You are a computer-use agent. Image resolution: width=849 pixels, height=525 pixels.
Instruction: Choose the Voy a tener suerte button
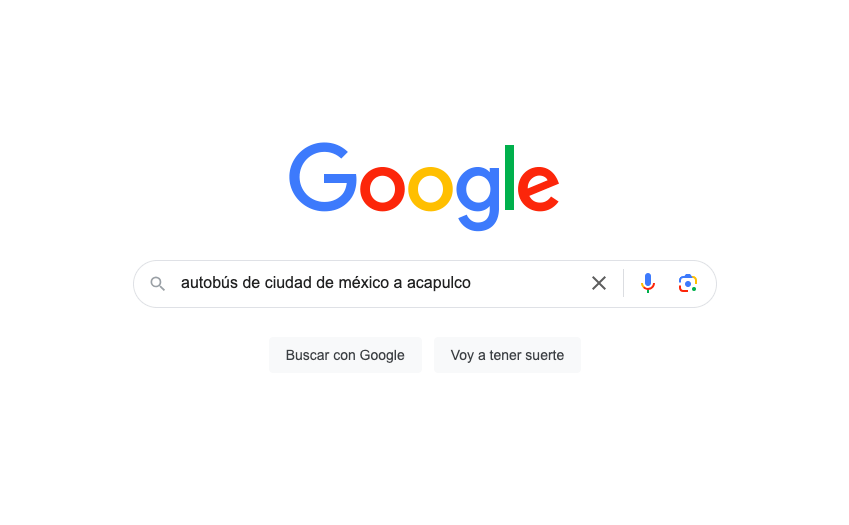point(507,355)
